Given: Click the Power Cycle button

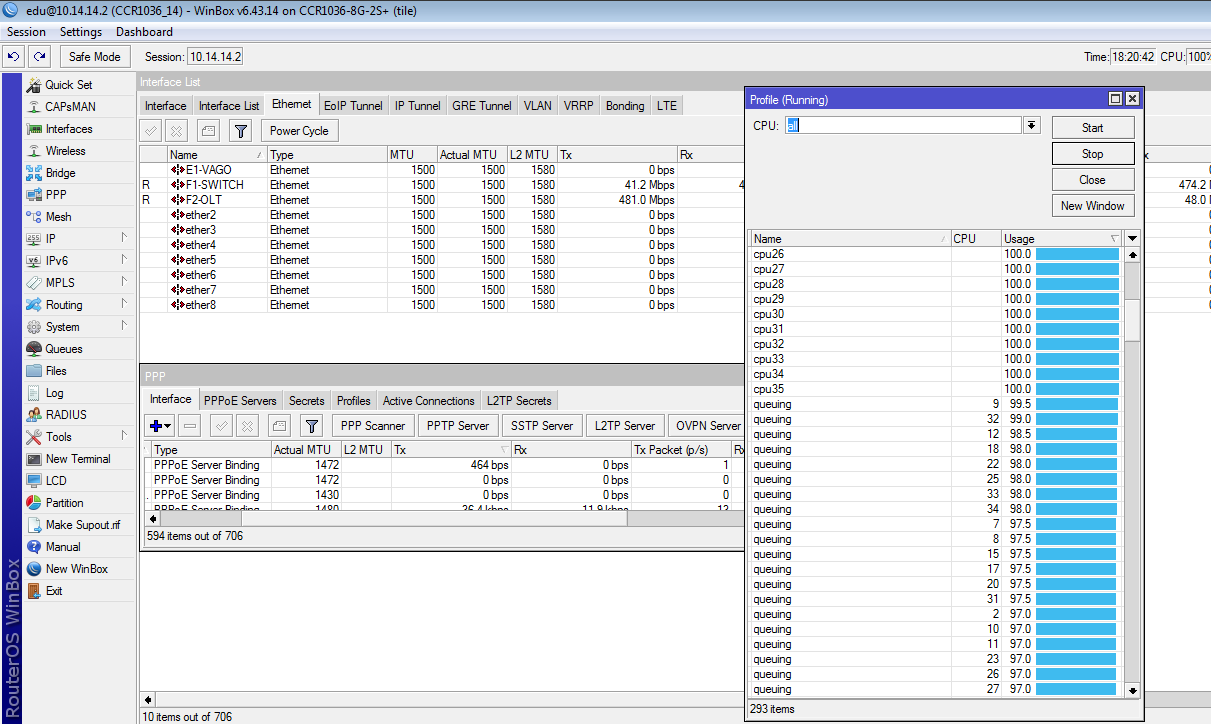Looking at the screenshot, I should [x=299, y=130].
